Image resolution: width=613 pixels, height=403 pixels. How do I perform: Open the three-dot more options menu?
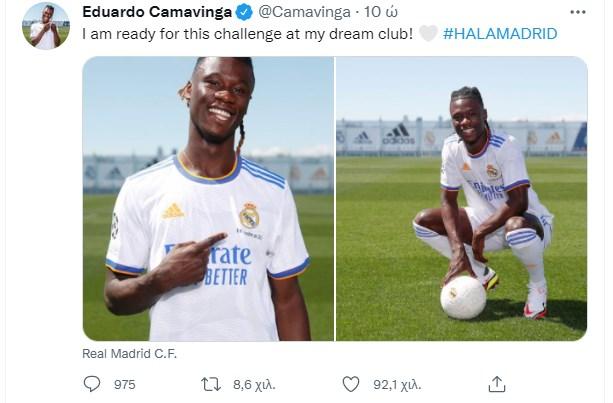pos(577,12)
